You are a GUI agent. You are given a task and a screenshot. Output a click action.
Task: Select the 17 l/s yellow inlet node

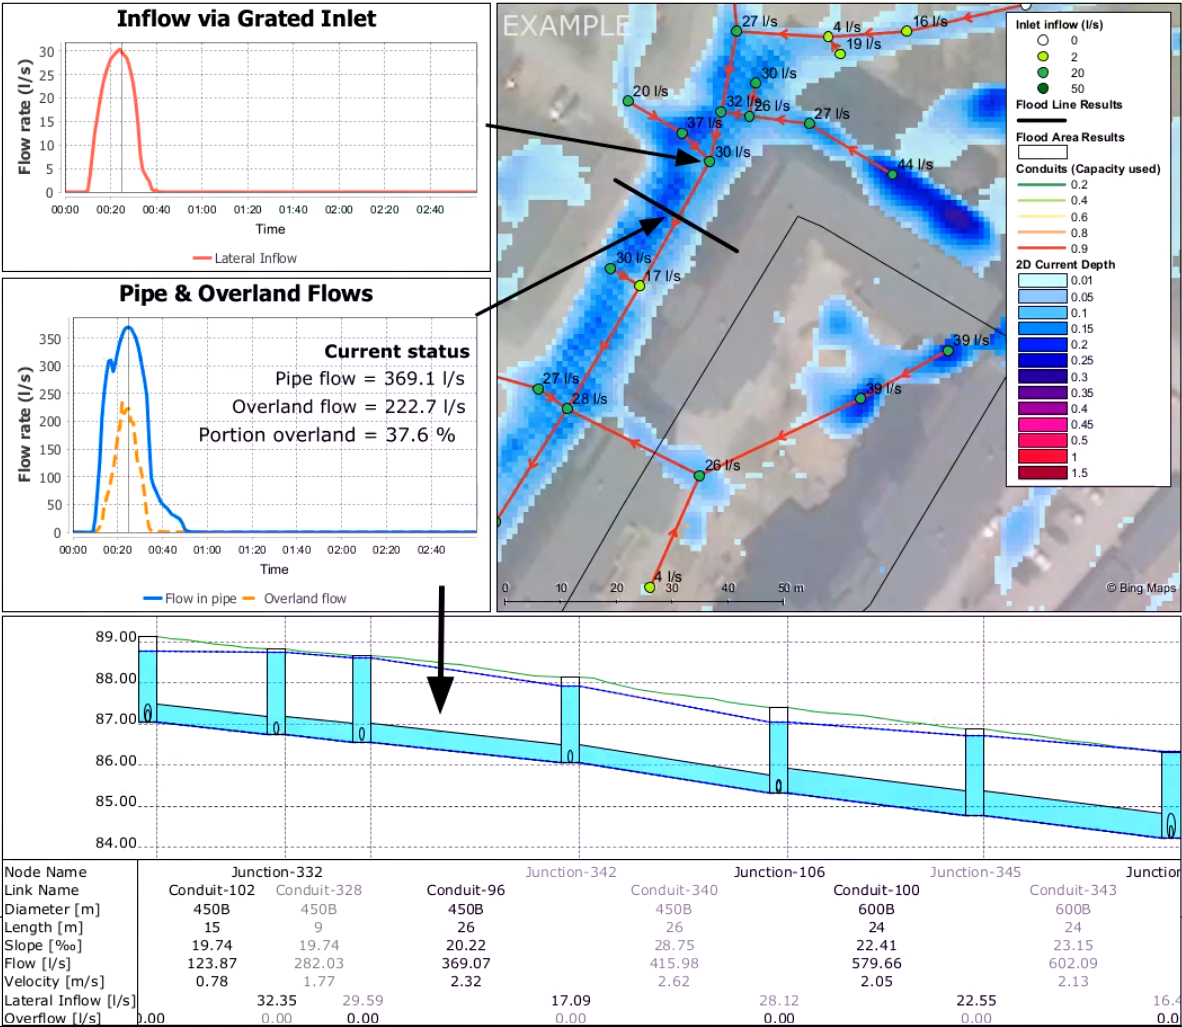point(640,286)
